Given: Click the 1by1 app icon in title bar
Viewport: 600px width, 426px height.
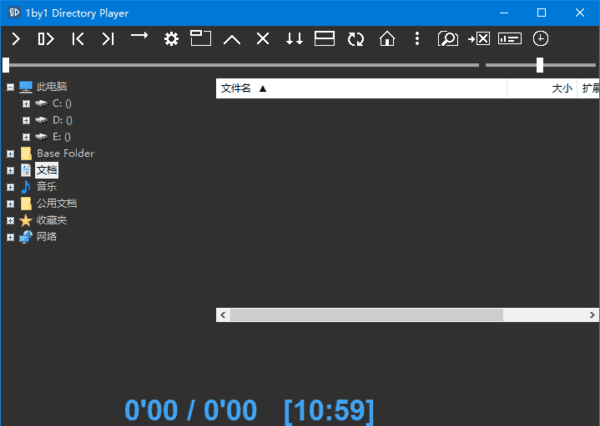Looking at the screenshot, I should point(15,13).
